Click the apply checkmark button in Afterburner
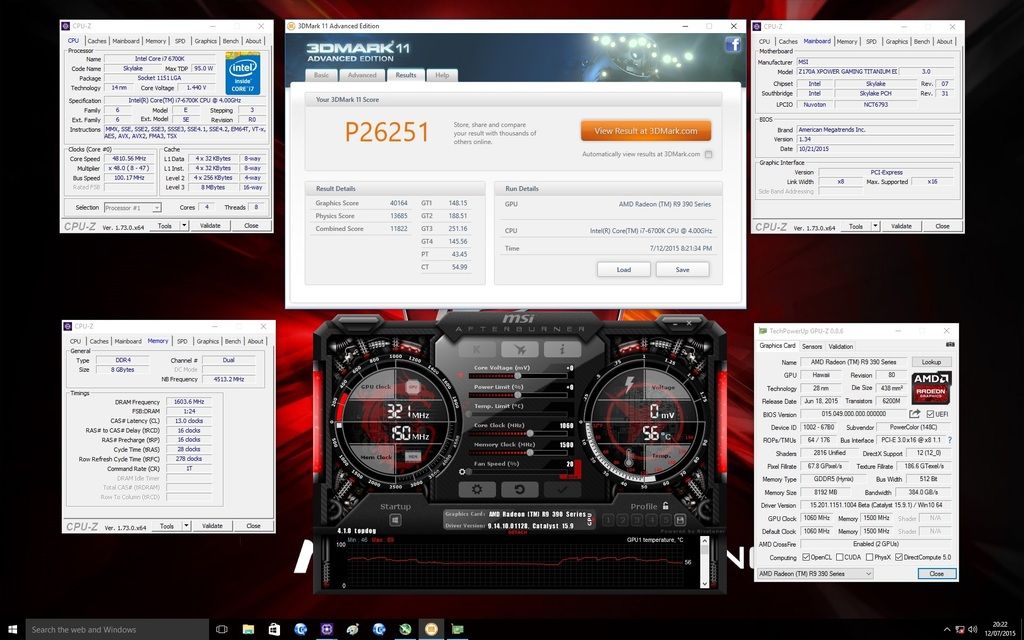This screenshot has width=1024, height=640. pos(562,489)
